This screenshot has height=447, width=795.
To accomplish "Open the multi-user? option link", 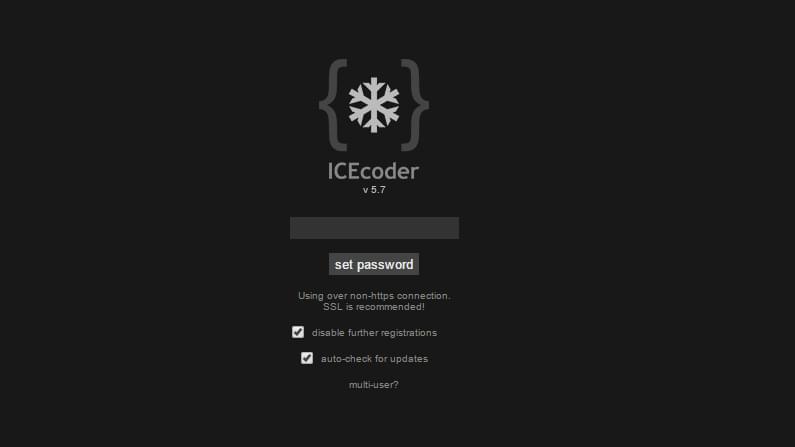I will tap(374, 385).
